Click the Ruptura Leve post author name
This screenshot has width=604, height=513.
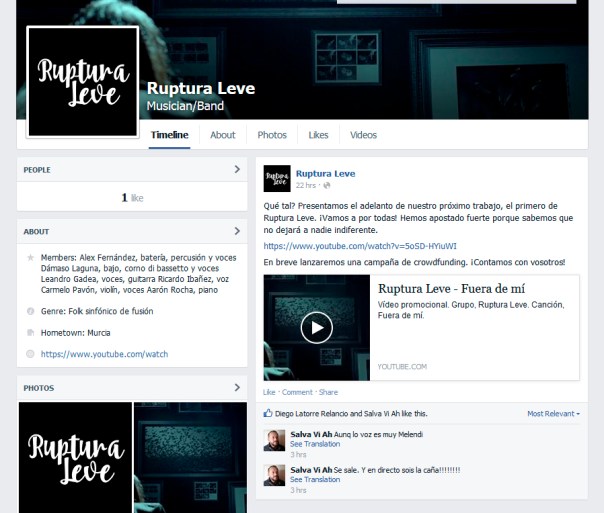click(x=325, y=174)
